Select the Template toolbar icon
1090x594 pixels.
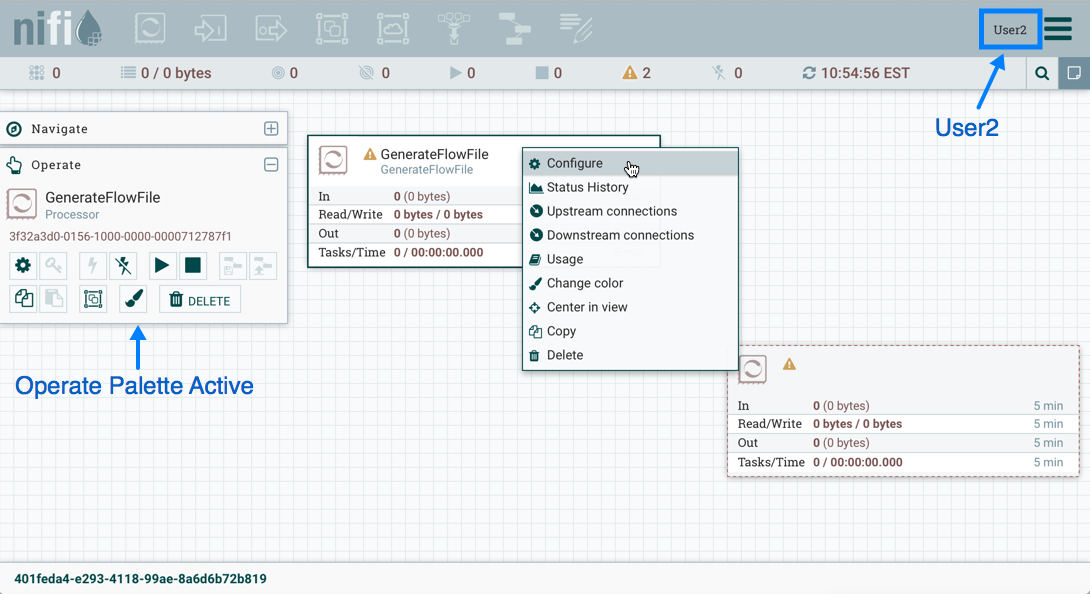click(x=514, y=28)
